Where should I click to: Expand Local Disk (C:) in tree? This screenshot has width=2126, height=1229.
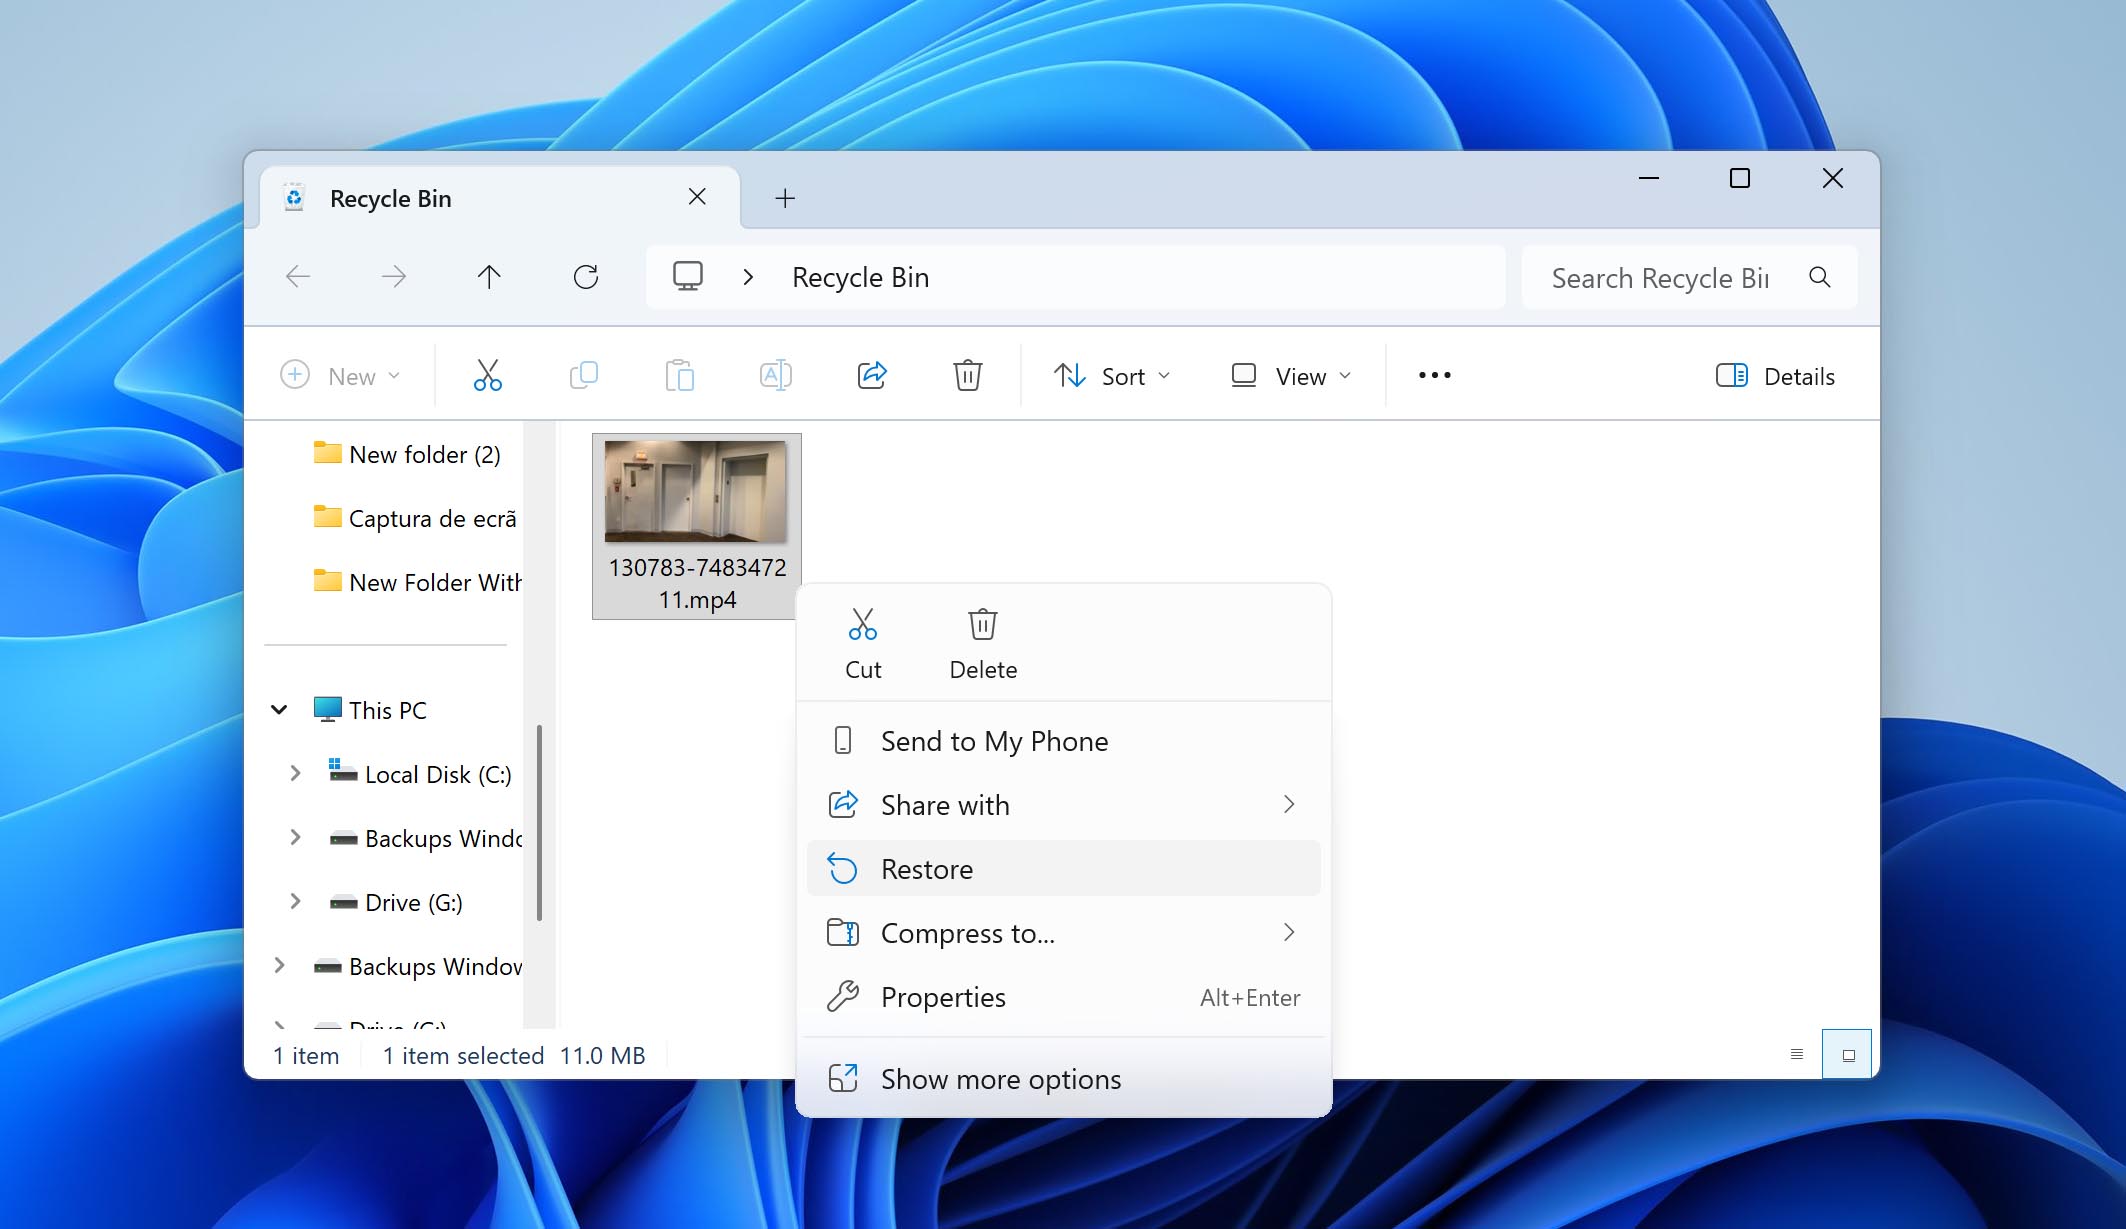coord(295,774)
